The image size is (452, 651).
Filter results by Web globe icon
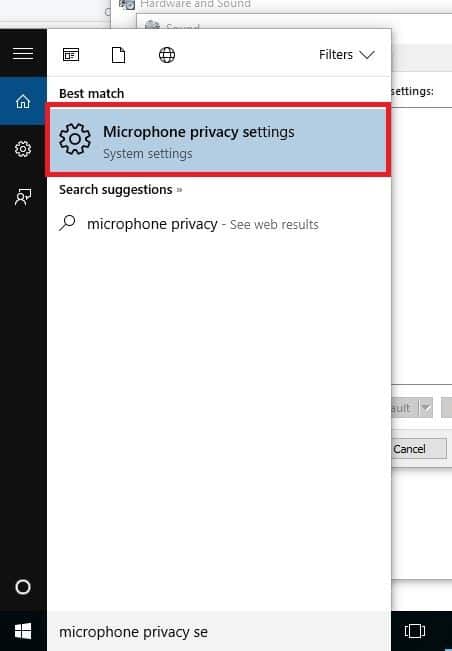(x=167, y=55)
